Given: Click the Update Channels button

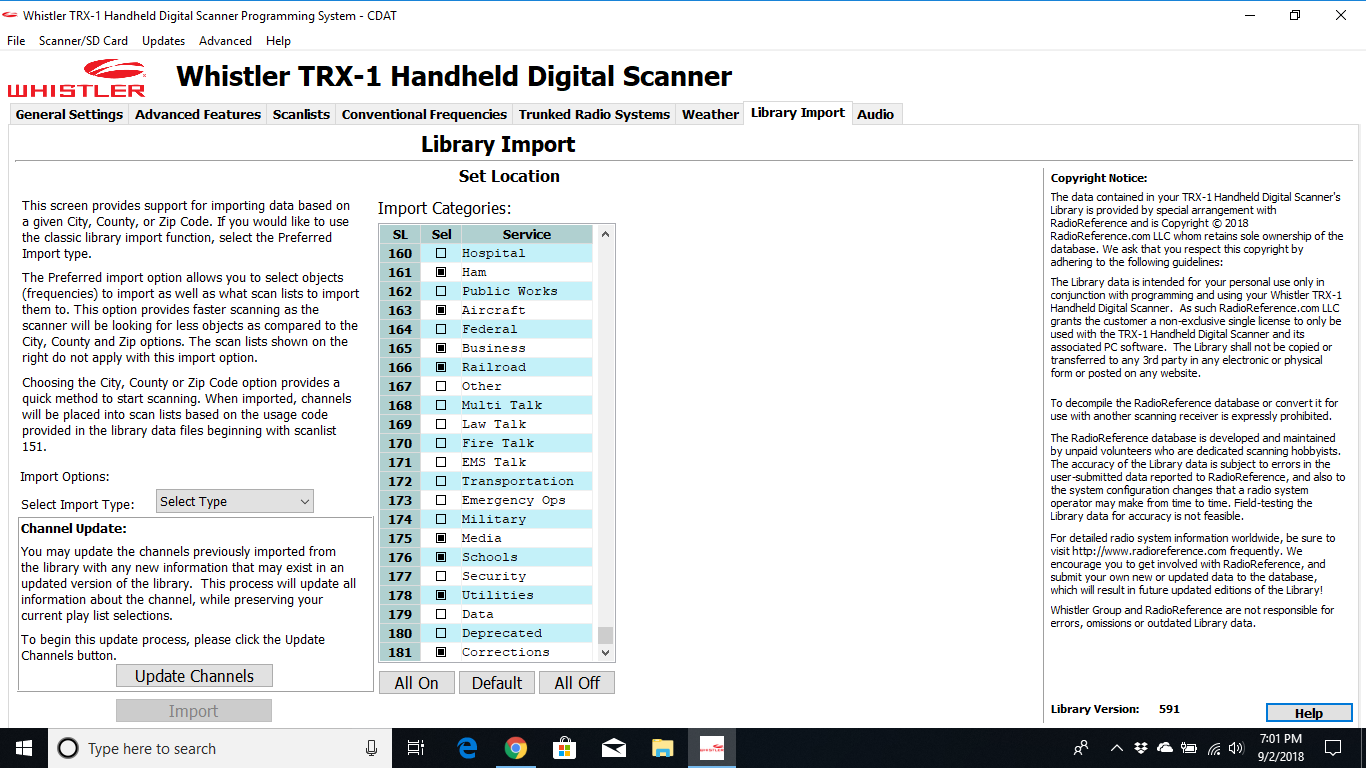Looking at the screenshot, I should (194, 676).
